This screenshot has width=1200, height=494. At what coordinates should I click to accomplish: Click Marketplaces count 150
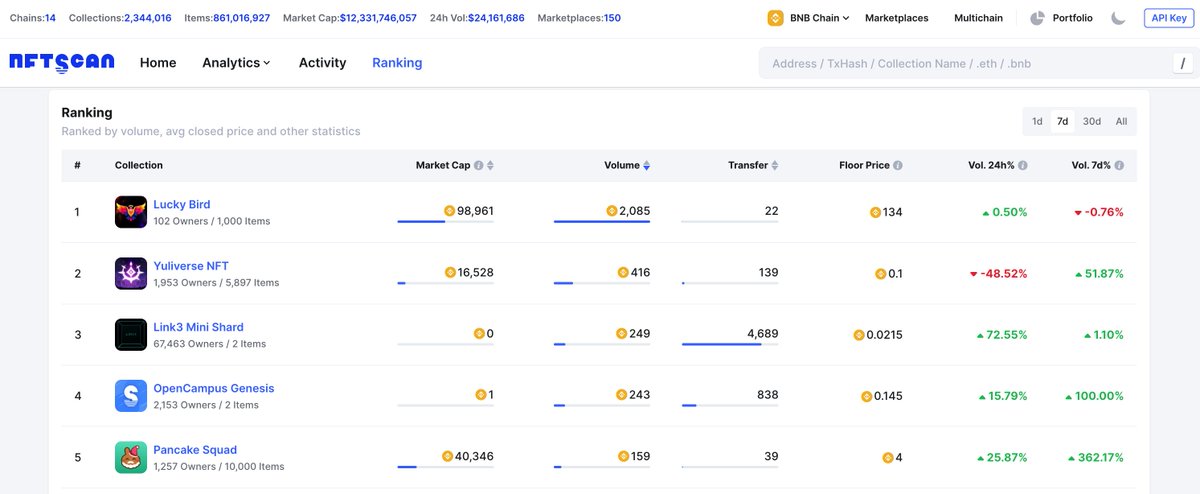(x=612, y=18)
